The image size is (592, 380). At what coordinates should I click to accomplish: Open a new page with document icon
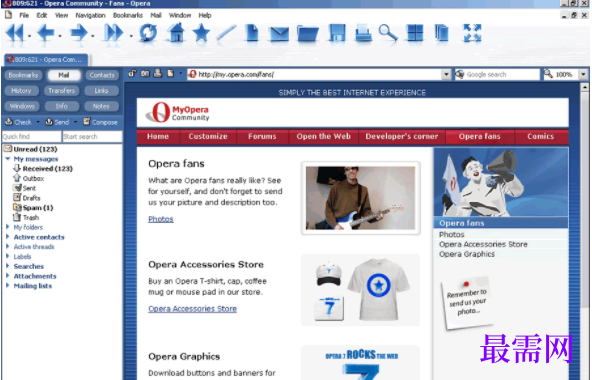[251, 32]
